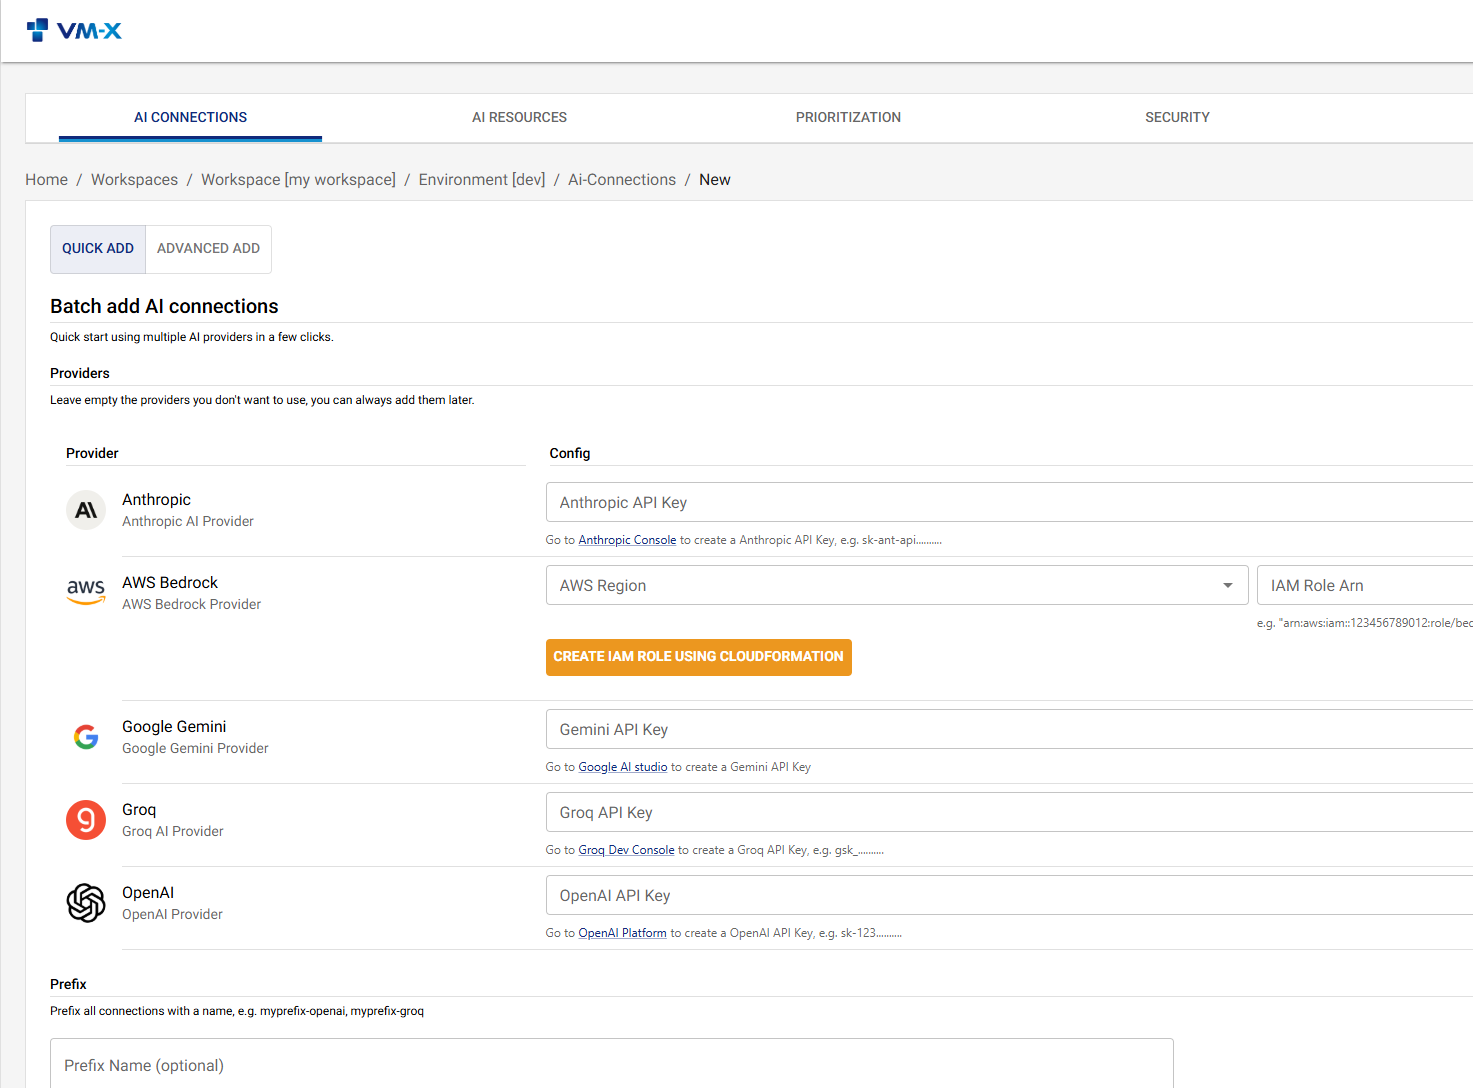
Task: Click the VM-X logo
Action: pos(74,30)
